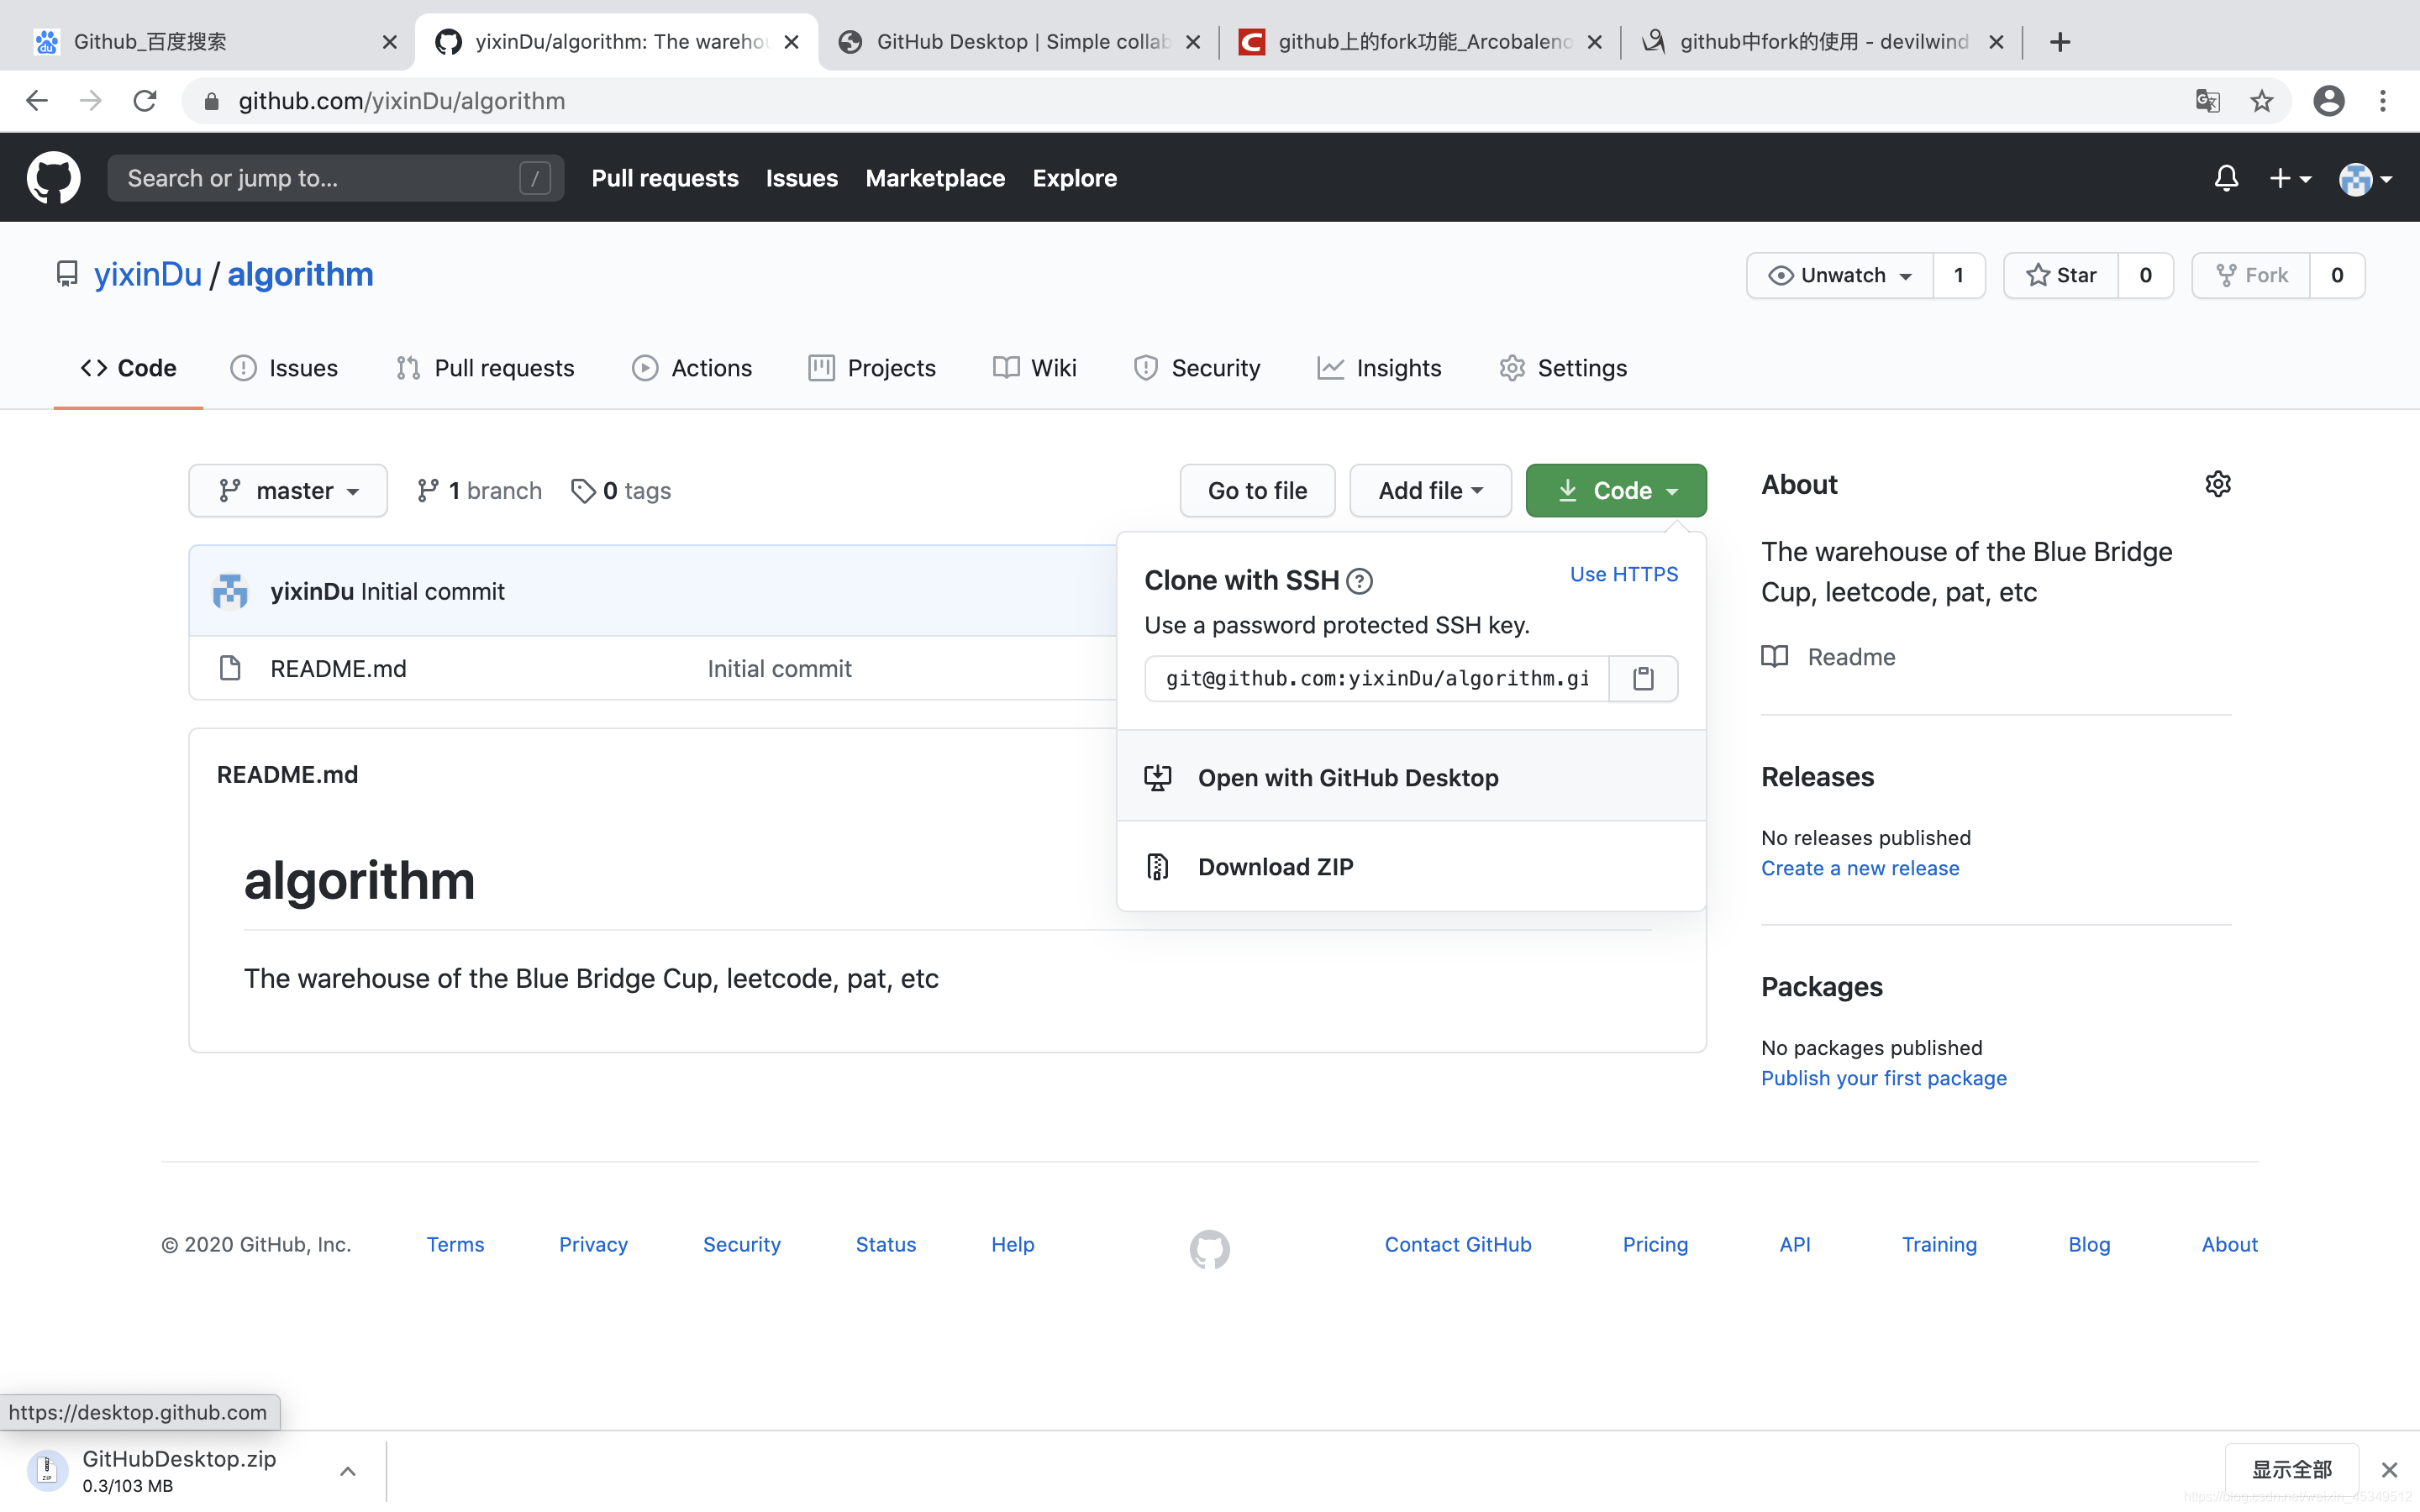Expand GitHubDesktop.zip download options chevron
The image size is (2420, 1512).
pyautogui.click(x=347, y=1470)
